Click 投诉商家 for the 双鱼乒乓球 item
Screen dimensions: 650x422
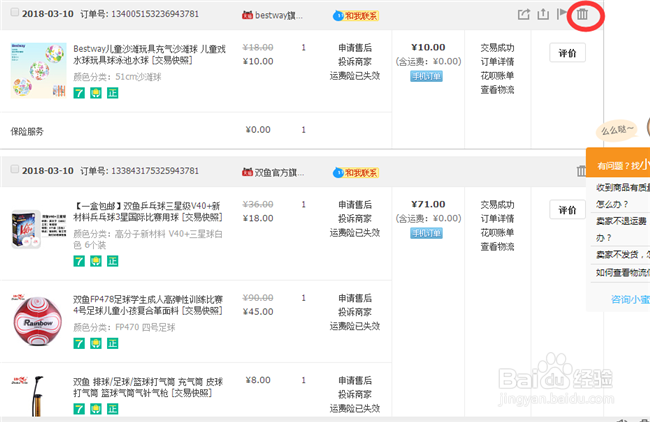(355, 219)
